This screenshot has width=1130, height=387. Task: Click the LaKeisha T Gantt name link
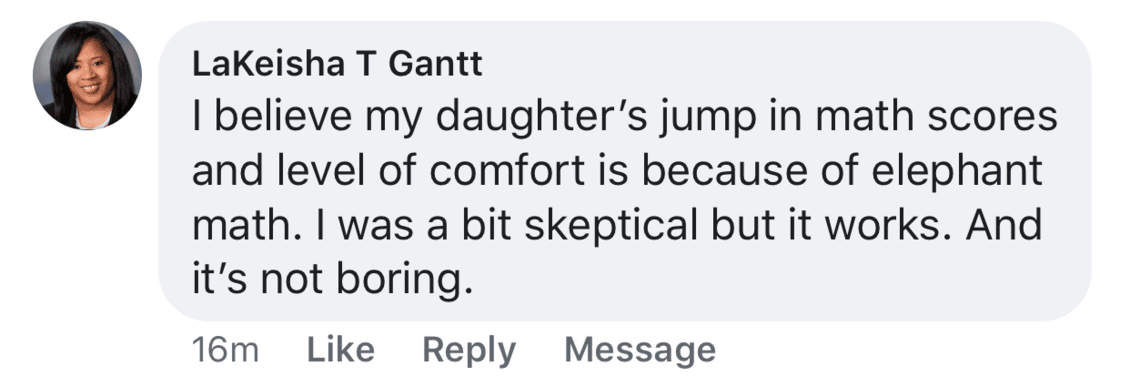337,65
